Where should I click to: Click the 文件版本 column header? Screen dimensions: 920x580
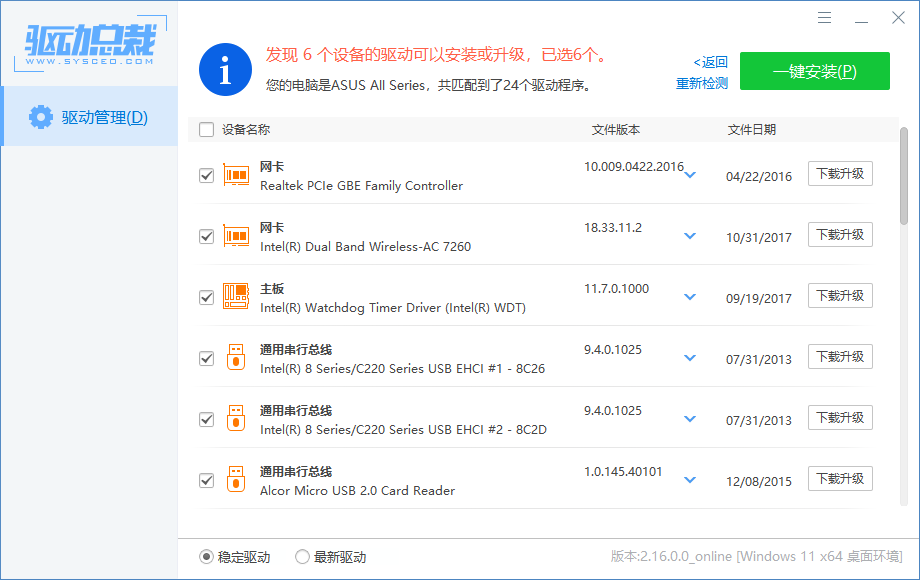[615, 130]
